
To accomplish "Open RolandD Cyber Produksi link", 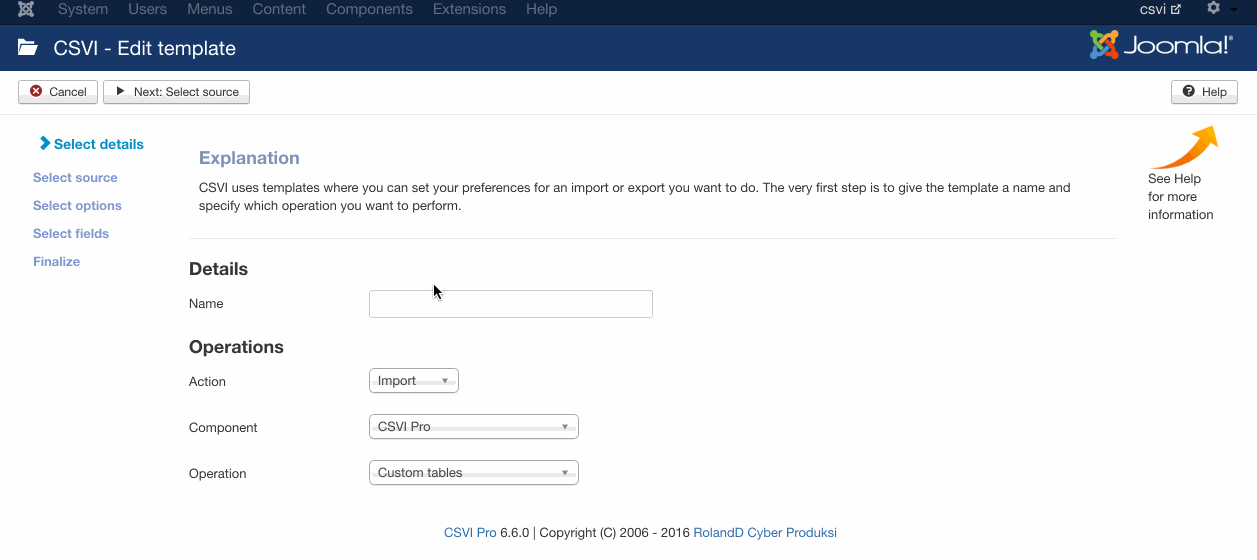I will tap(765, 533).
